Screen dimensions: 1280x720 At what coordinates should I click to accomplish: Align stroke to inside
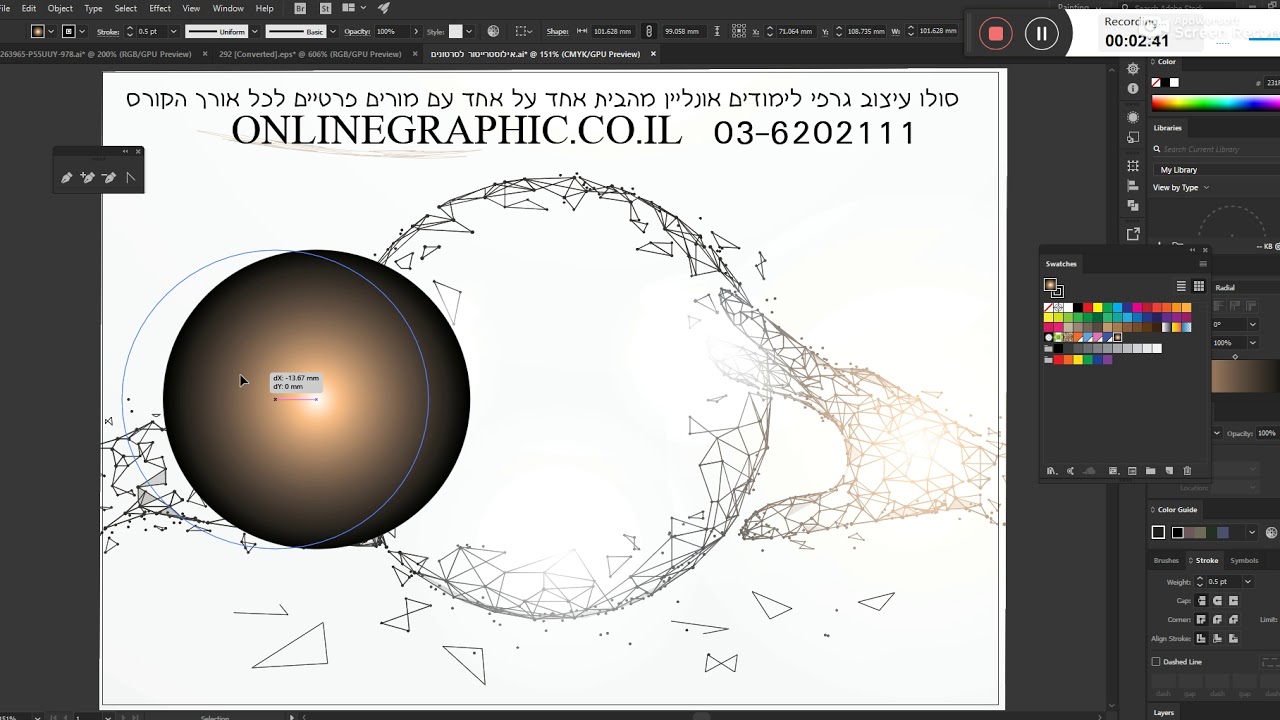tap(1217, 638)
